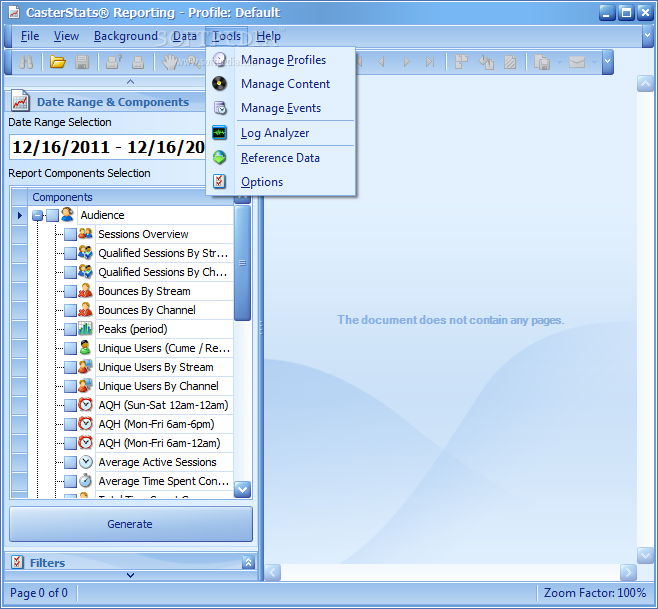The image size is (658, 609).
Task: Click the Generate button
Action: coord(131,524)
